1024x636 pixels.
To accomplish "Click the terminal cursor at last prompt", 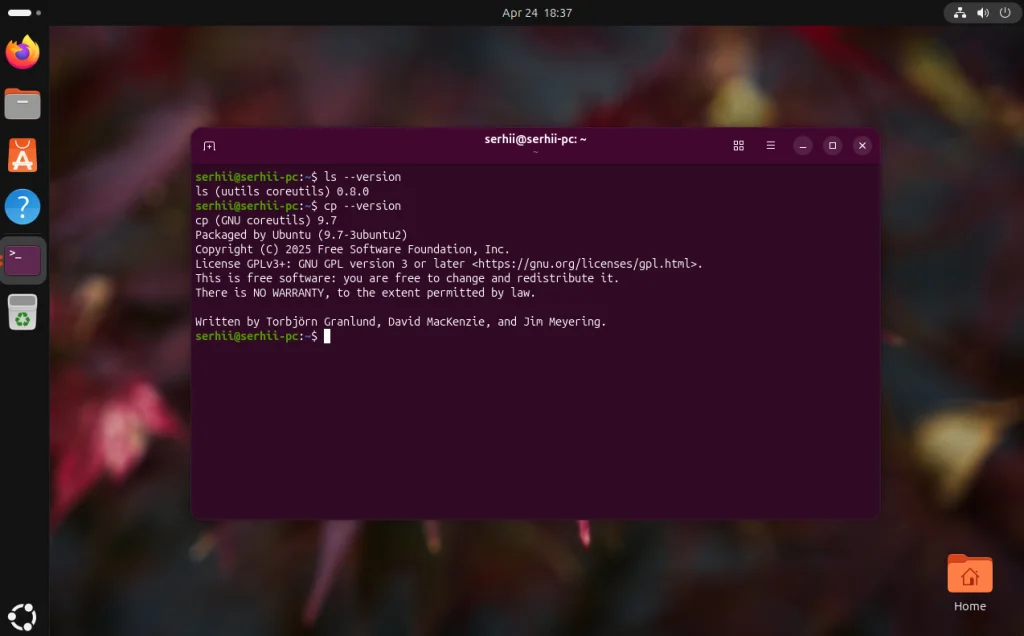I will coord(327,336).
